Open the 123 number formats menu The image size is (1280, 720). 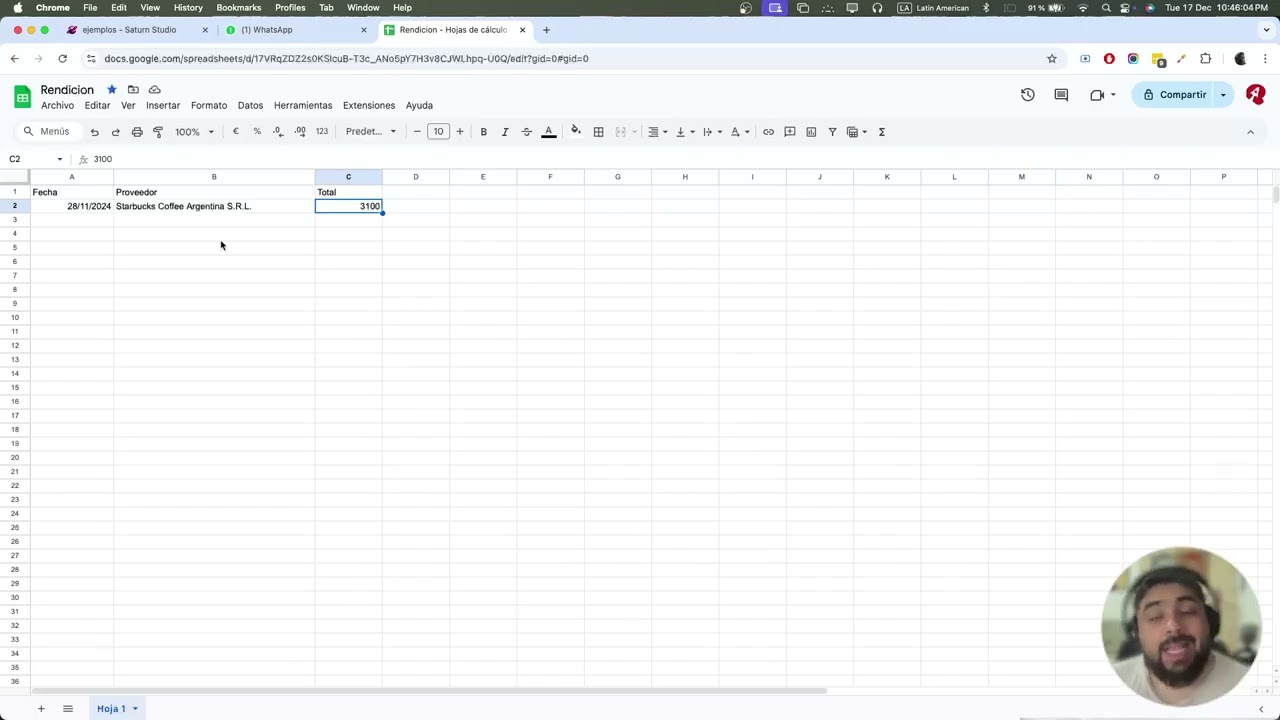pos(322,132)
